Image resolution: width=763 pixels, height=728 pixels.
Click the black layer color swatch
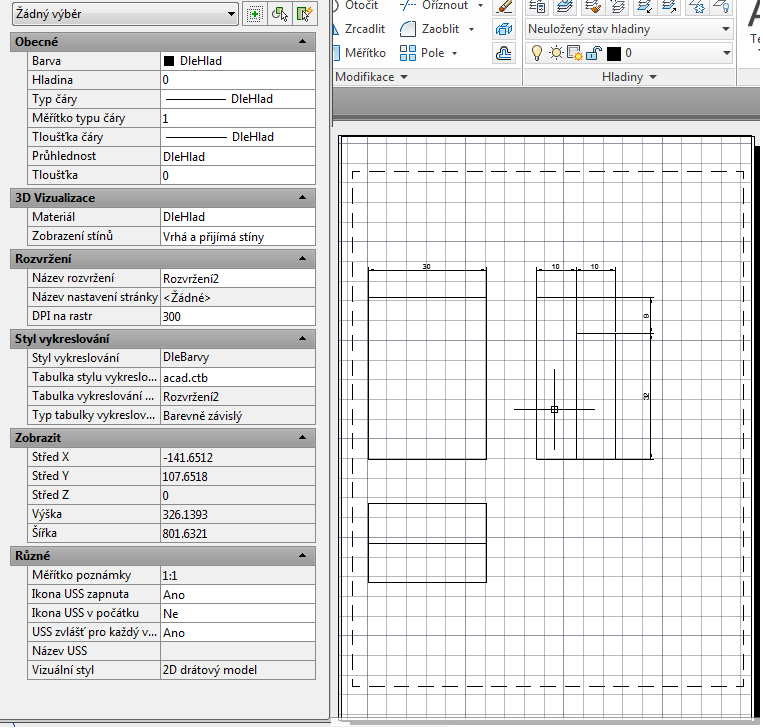pos(613,53)
